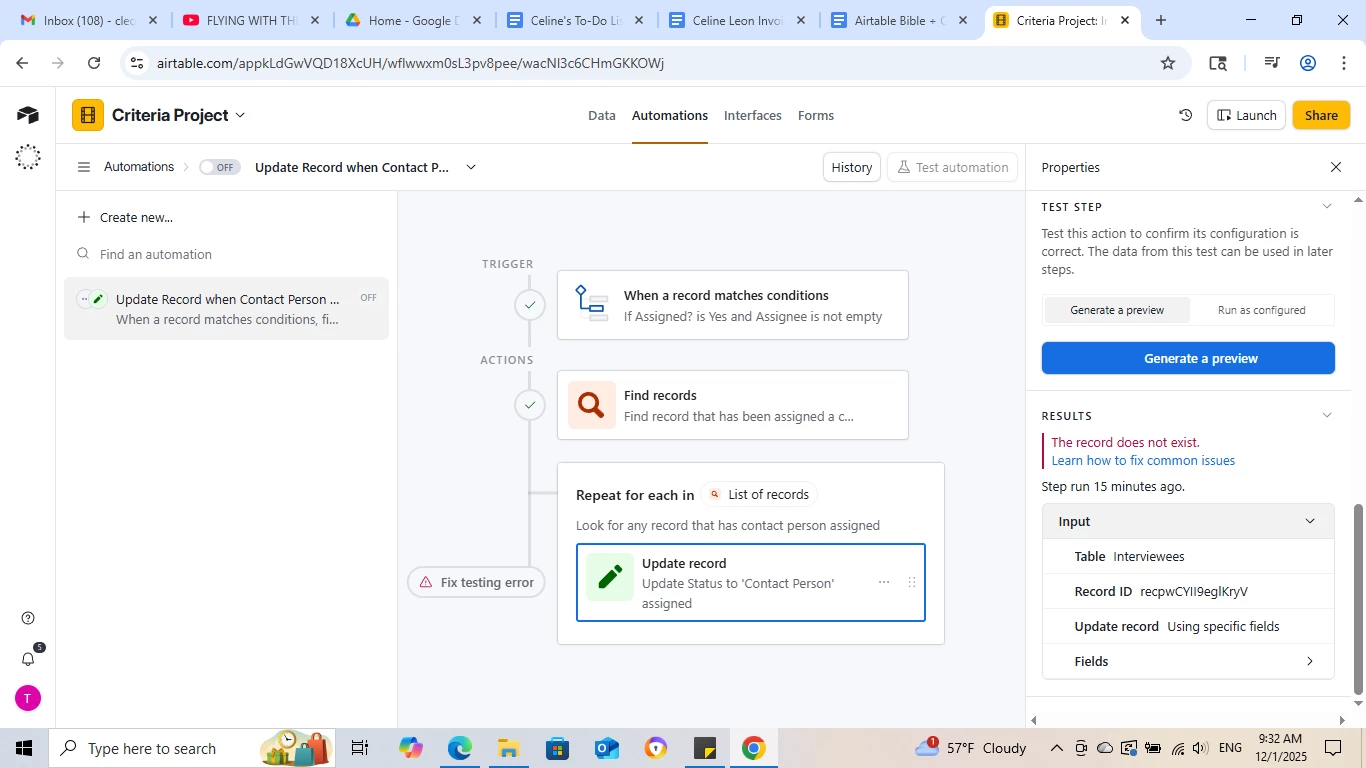Bookmark this page with the star icon
1366x768 pixels.
1168,63
